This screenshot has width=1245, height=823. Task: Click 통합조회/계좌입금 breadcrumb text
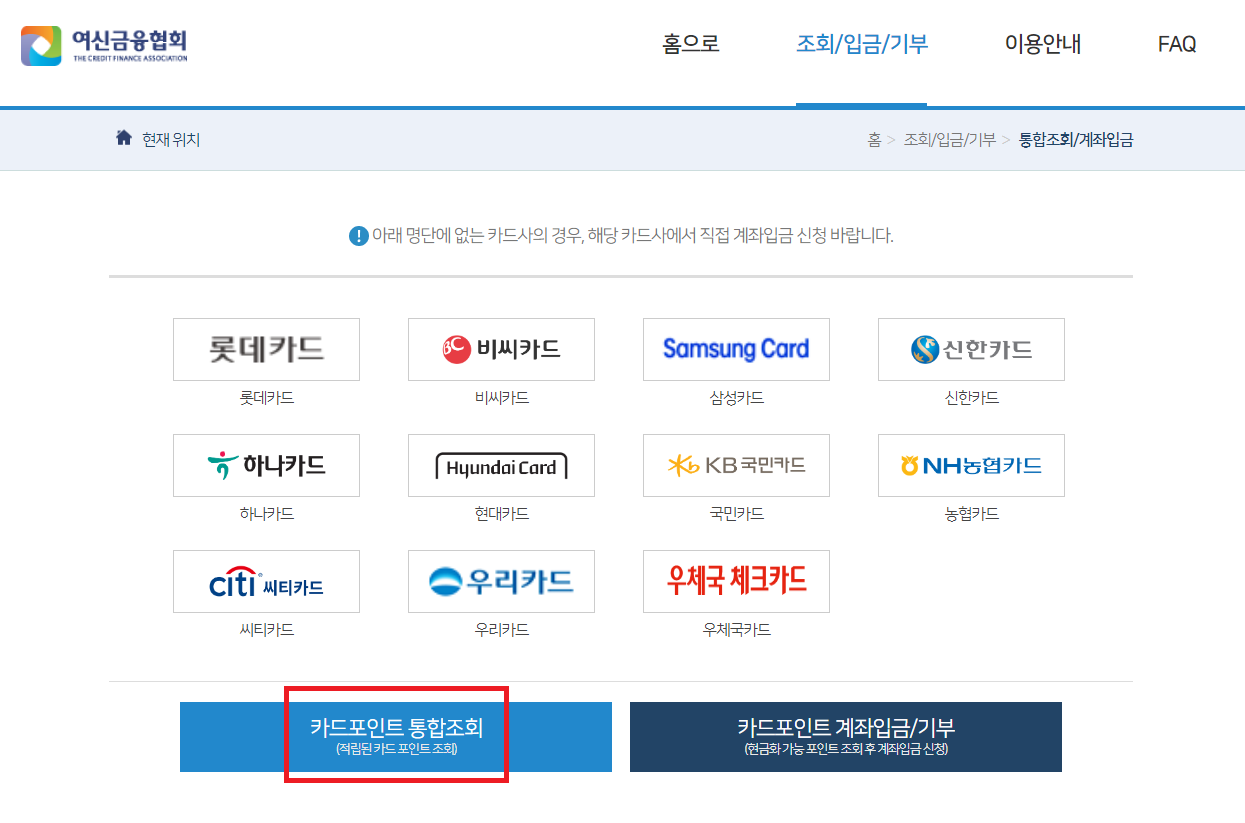(x=1076, y=140)
